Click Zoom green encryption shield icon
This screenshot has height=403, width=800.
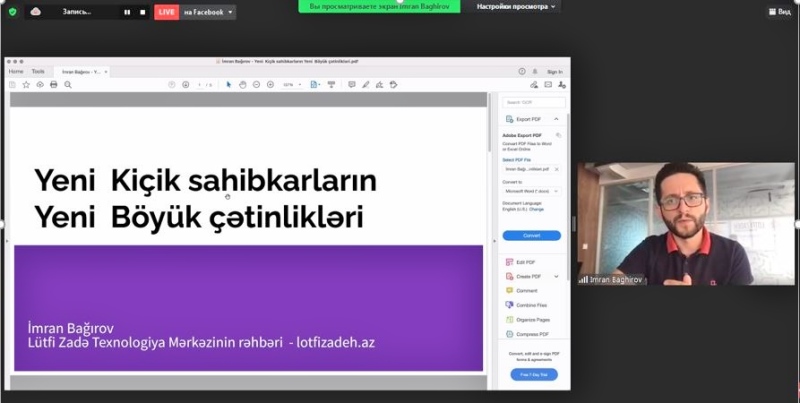coord(12,12)
